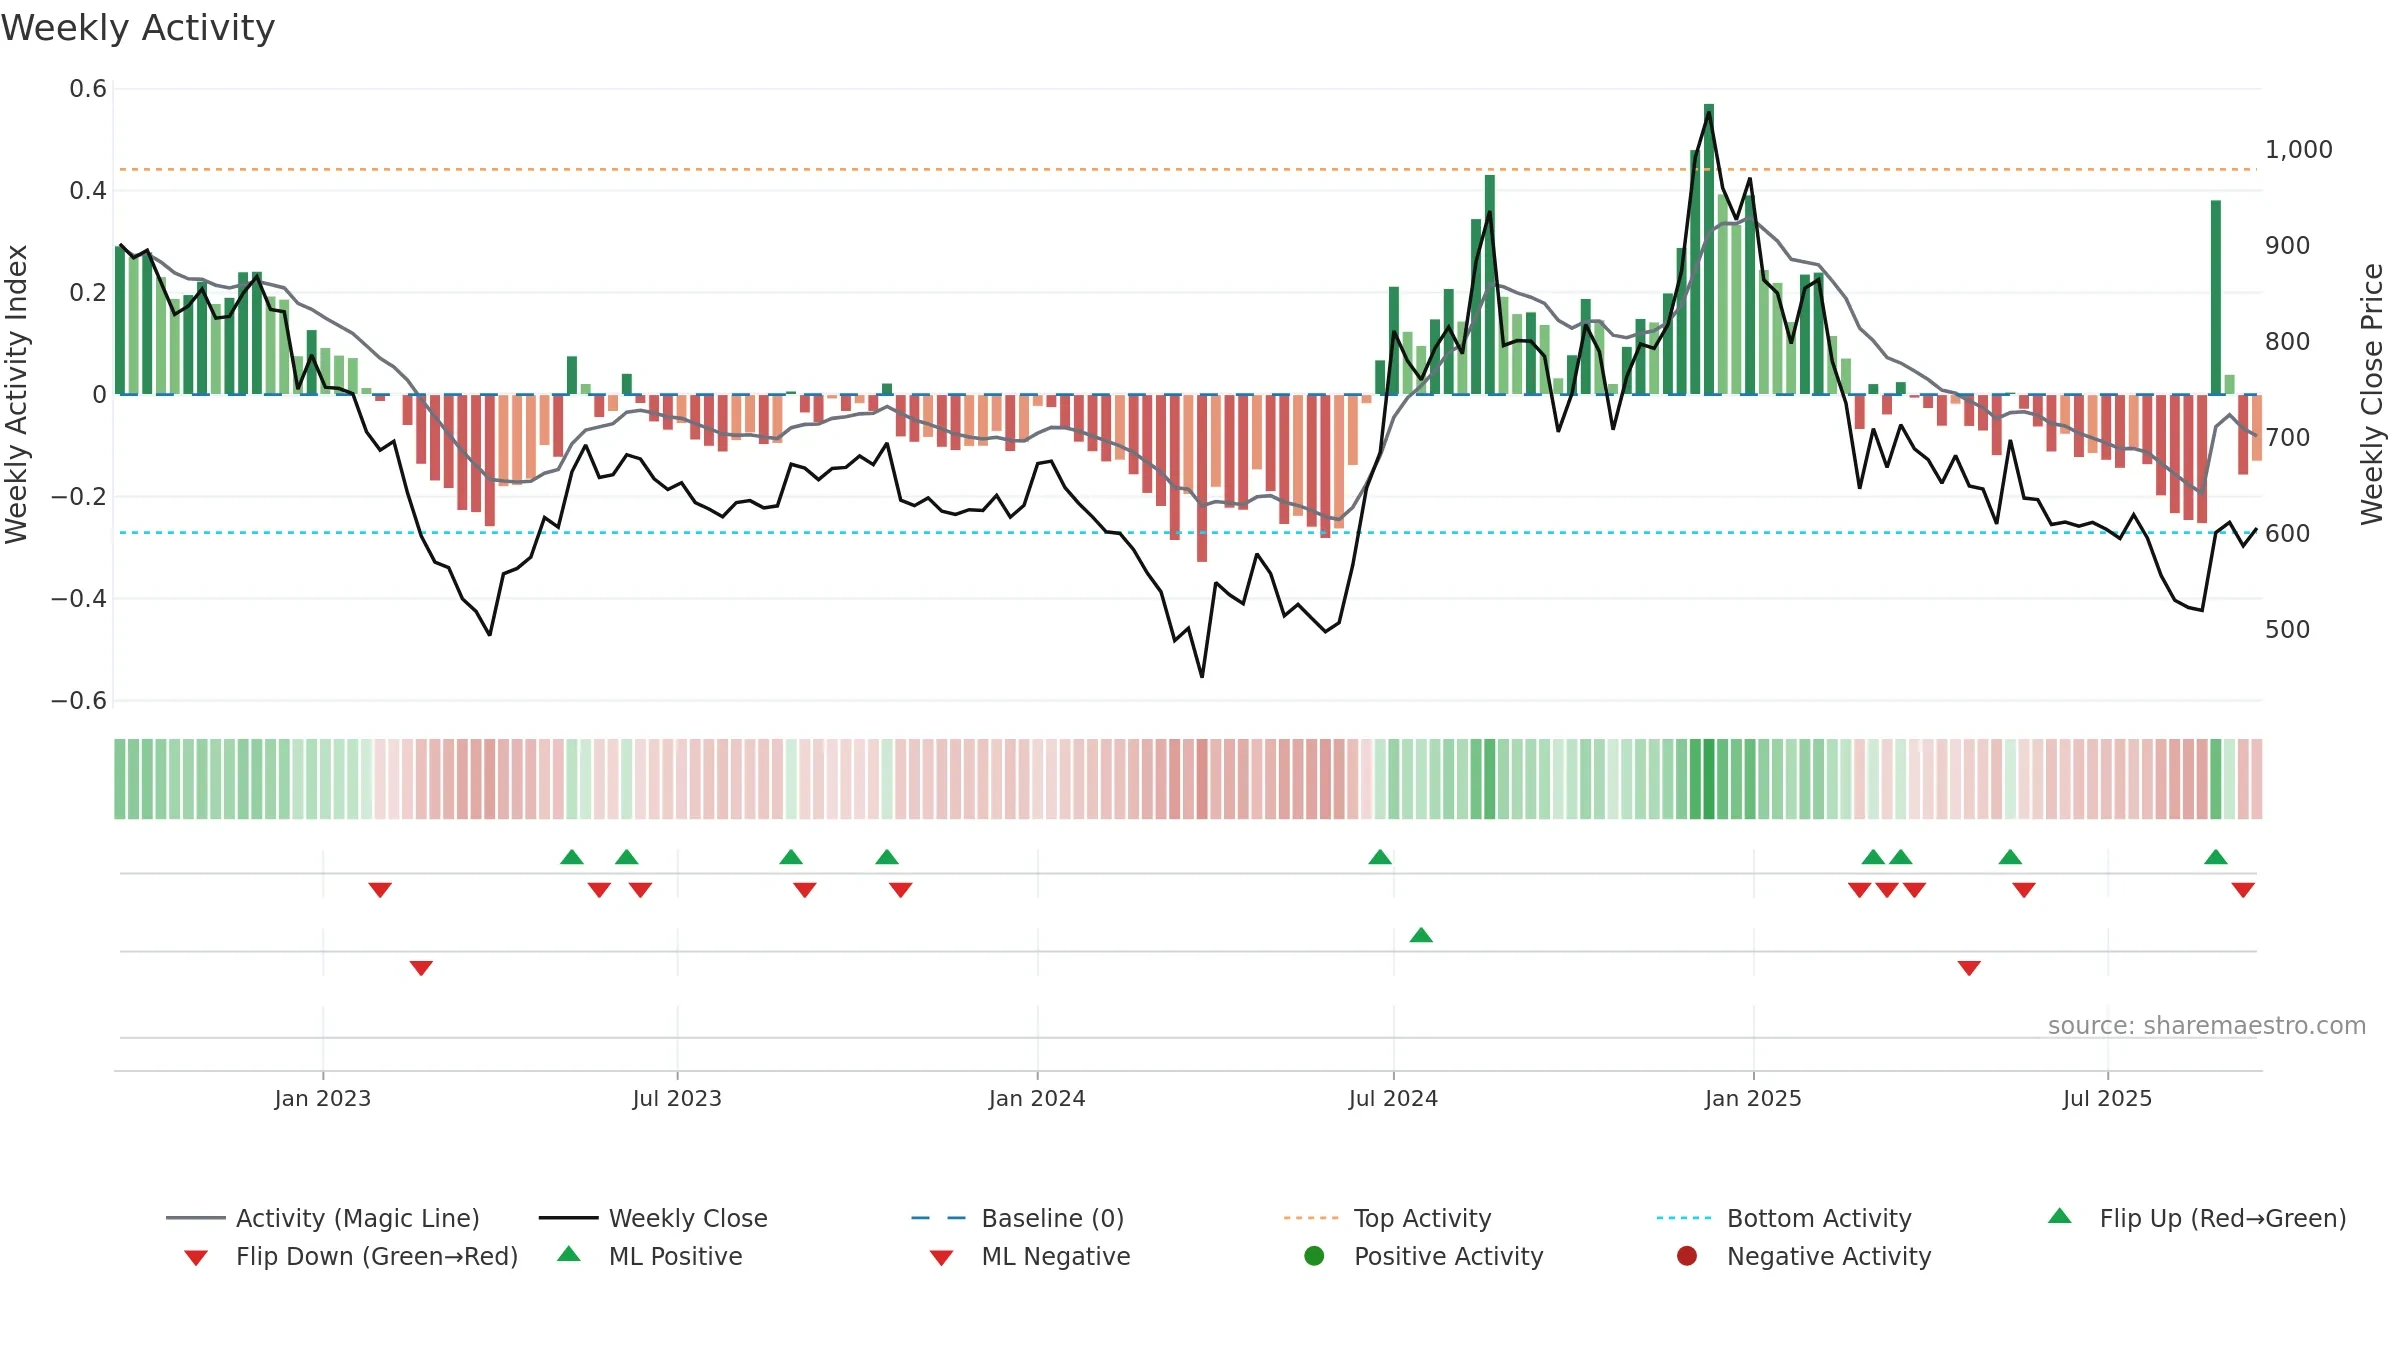This screenshot has height=1350, width=2400.
Task: Click the tallest green bar near Dec 2024
Action: [1709, 249]
